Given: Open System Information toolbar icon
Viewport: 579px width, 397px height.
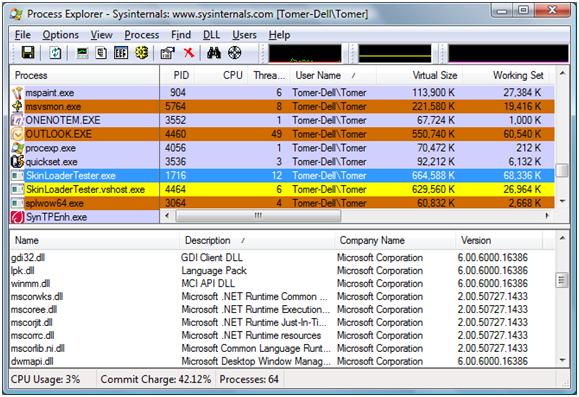Looking at the screenshot, I should pos(82,53).
